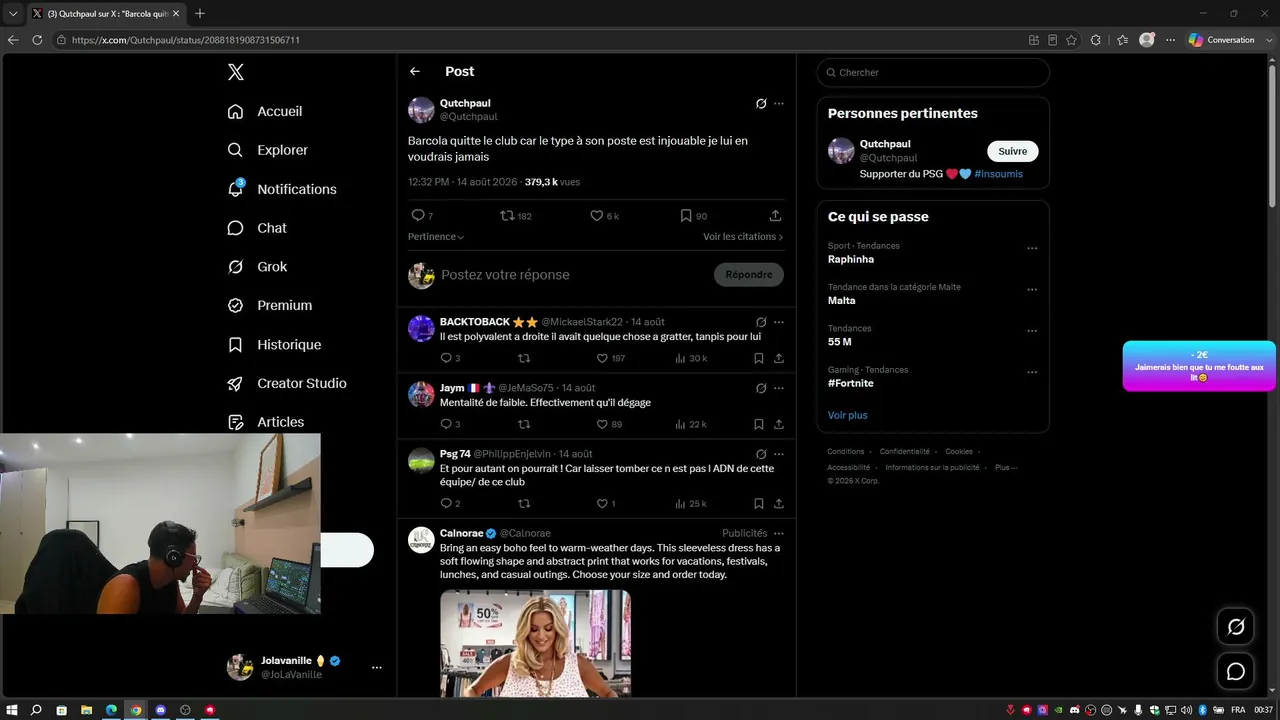Open the floating chat messages button
This screenshot has height=720, width=1280.
(x=1236, y=671)
